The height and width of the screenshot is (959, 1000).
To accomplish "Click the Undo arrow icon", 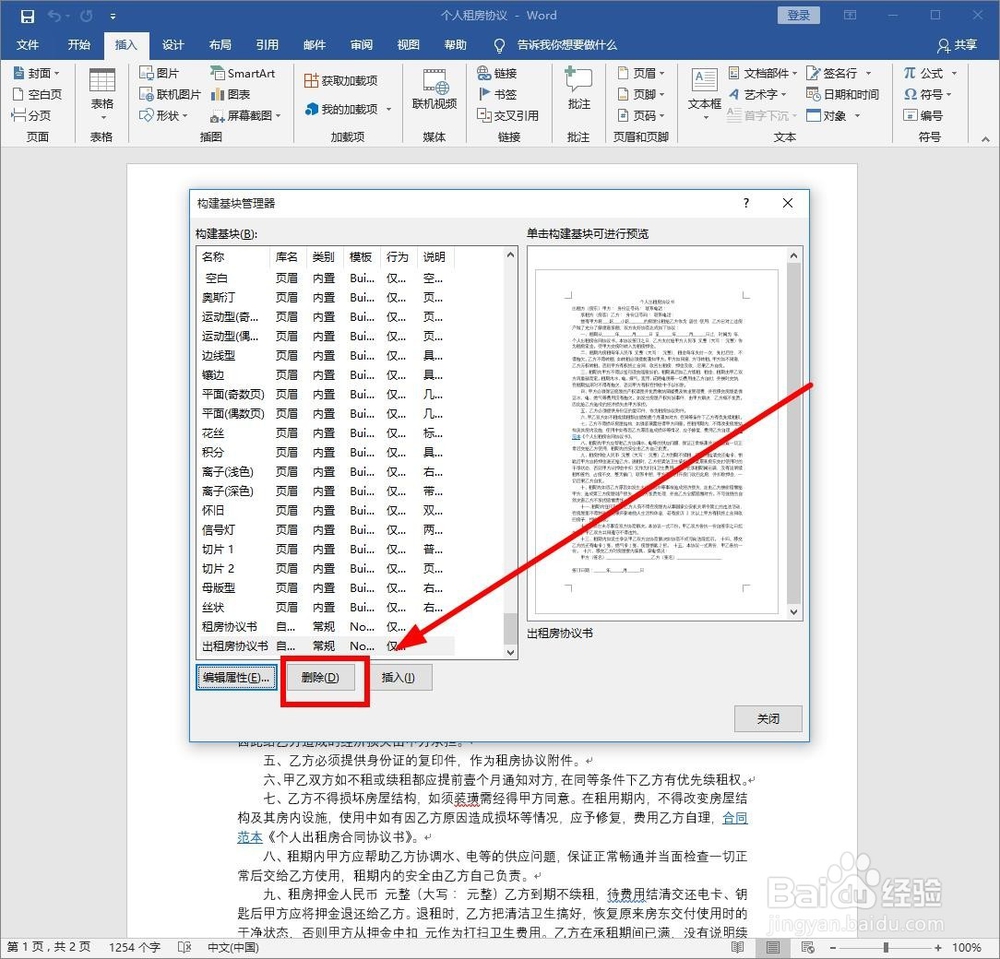I will pyautogui.click(x=54, y=16).
